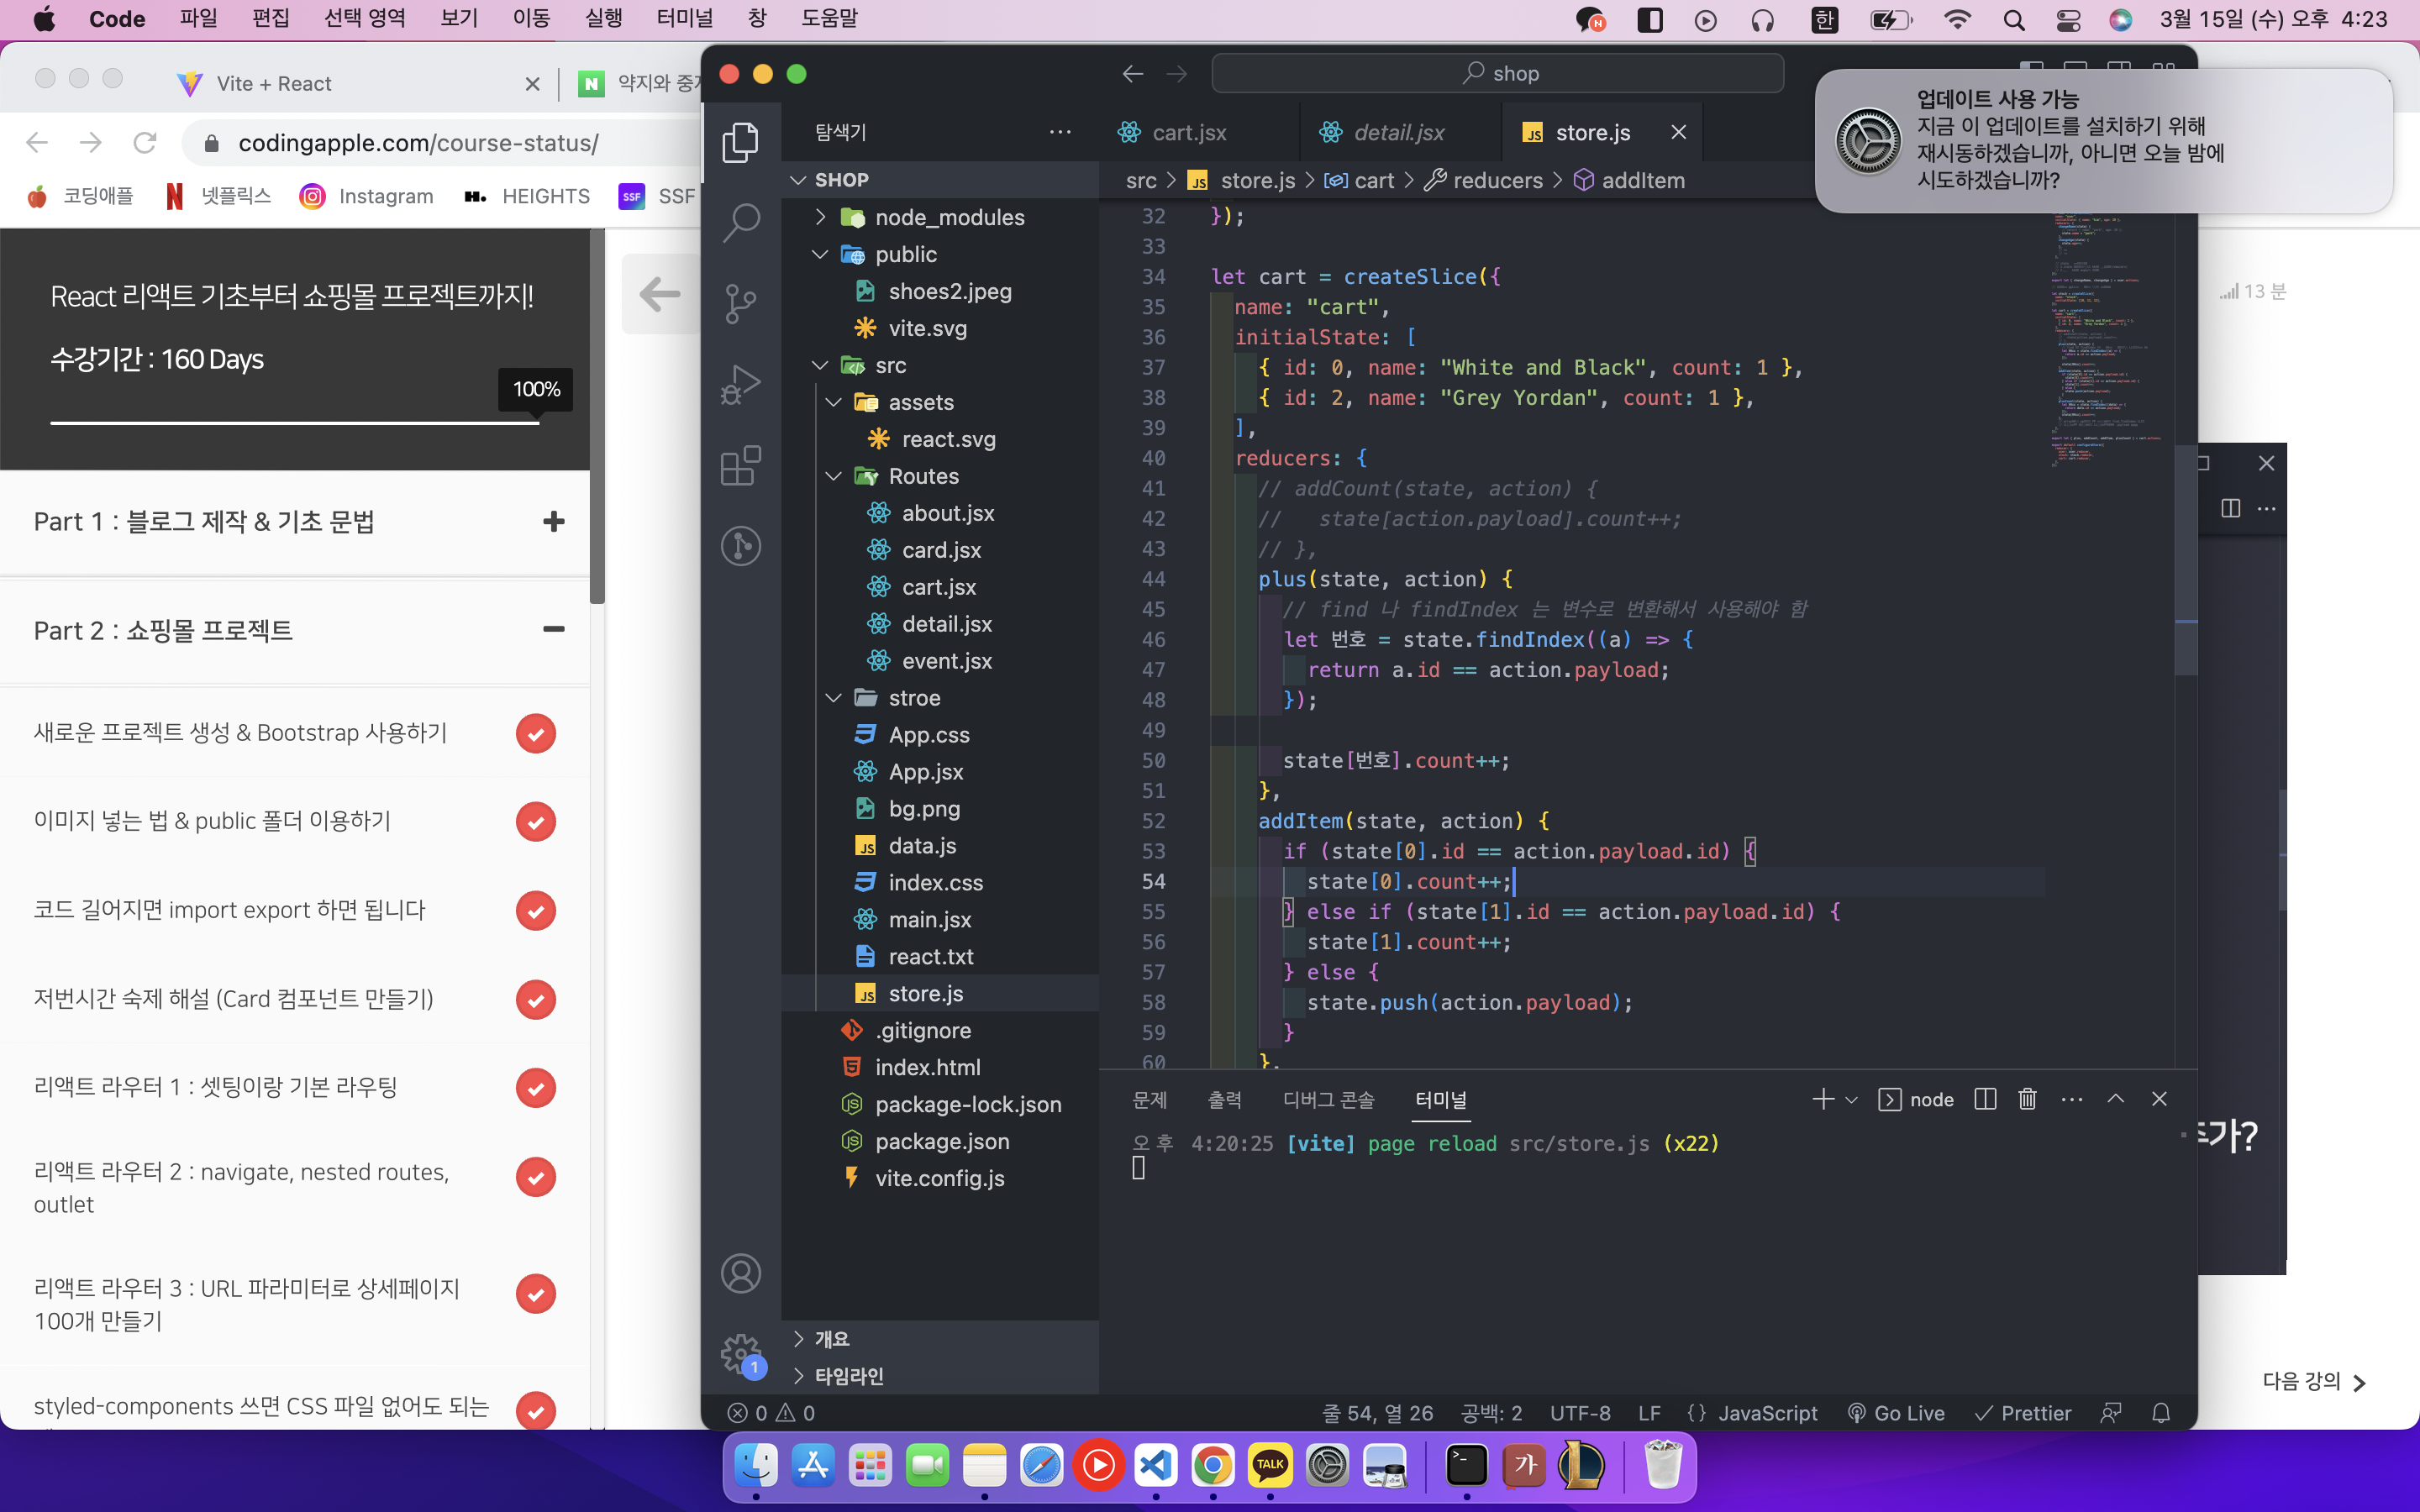Image resolution: width=2420 pixels, height=1512 pixels.
Task: Open the 코딩애플 bookmark in Chrome
Action: [x=80, y=196]
